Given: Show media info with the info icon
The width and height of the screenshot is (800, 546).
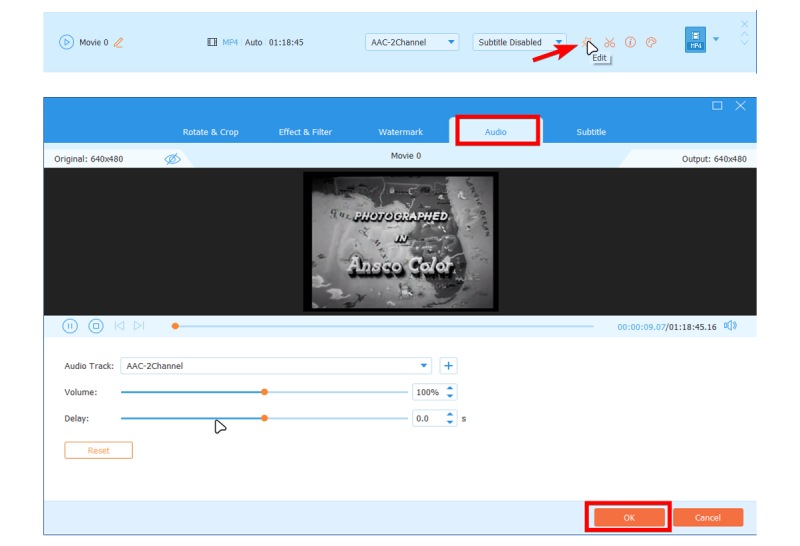Looking at the screenshot, I should pyautogui.click(x=631, y=42).
